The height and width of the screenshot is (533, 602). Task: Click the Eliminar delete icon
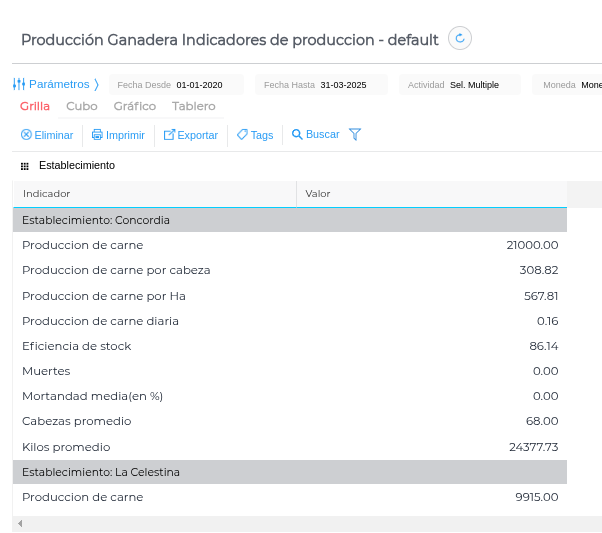26,135
